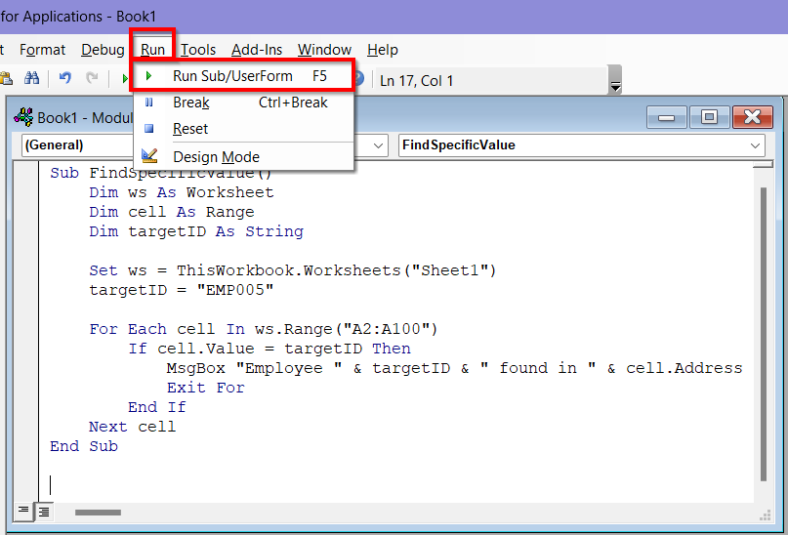Screen dimensions: 788x535
Task: Choose Reset from the Run menu
Action: [243, 129]
